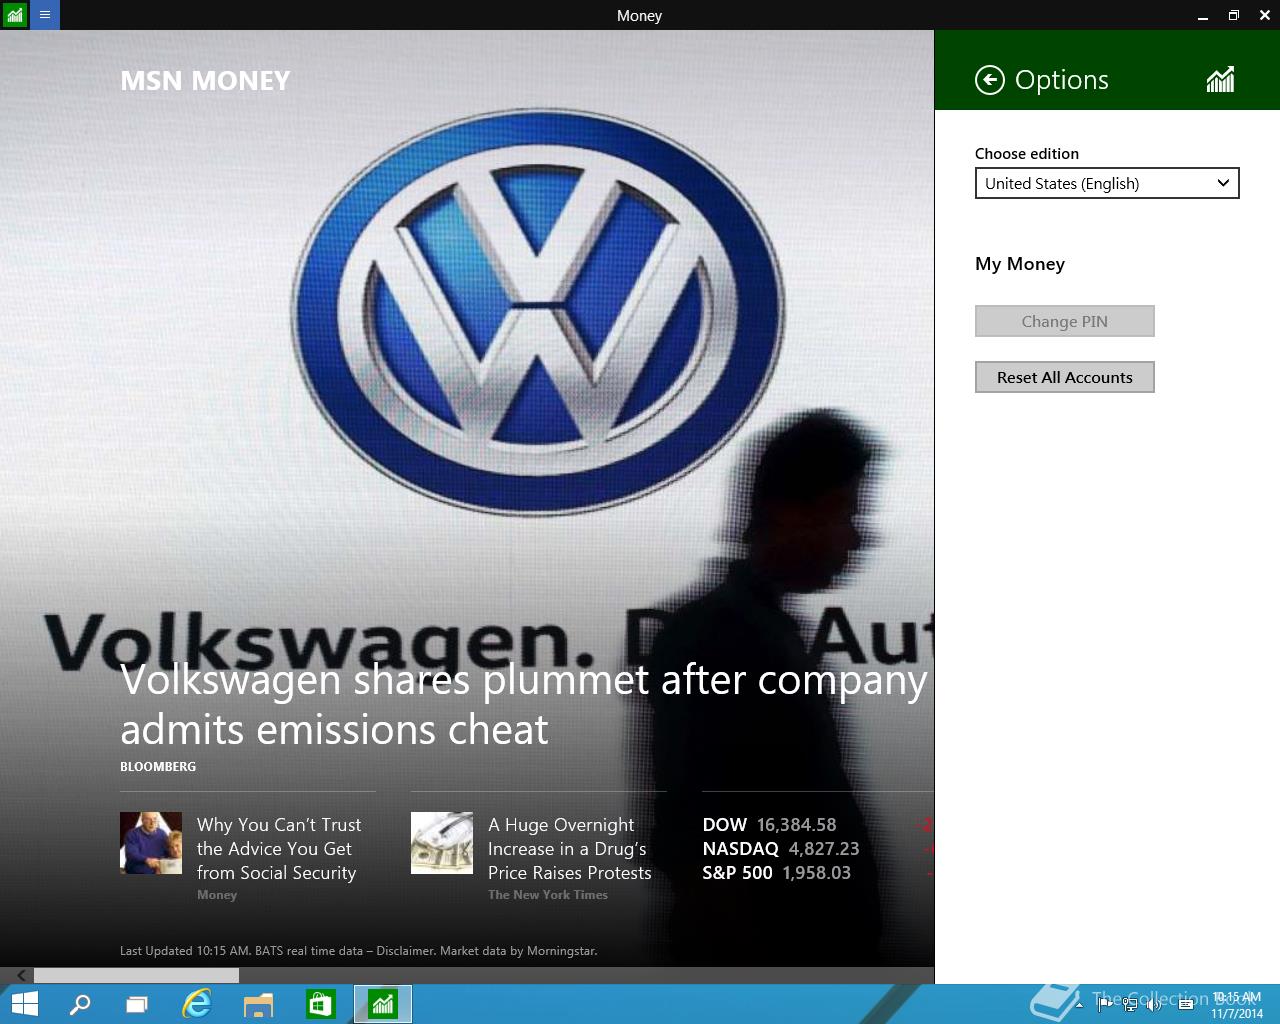
Task: Click the taskbar clock and date
Action: [1237, 1005]
